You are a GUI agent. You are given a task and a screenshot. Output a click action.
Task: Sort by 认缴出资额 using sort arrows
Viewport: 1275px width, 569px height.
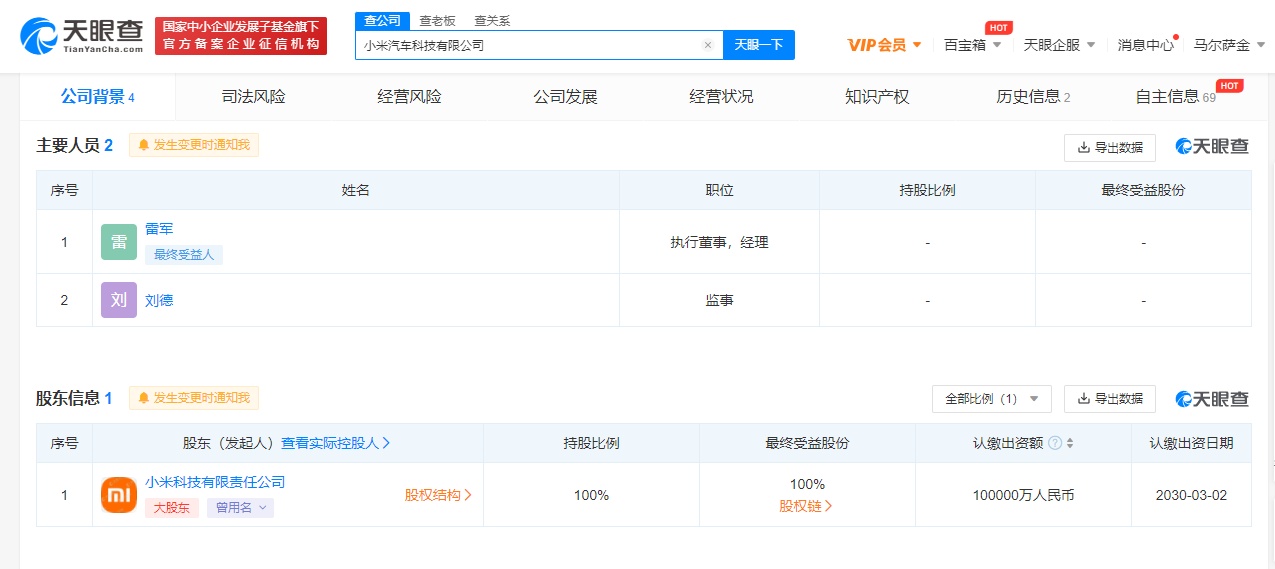[x=1070, y=443]
